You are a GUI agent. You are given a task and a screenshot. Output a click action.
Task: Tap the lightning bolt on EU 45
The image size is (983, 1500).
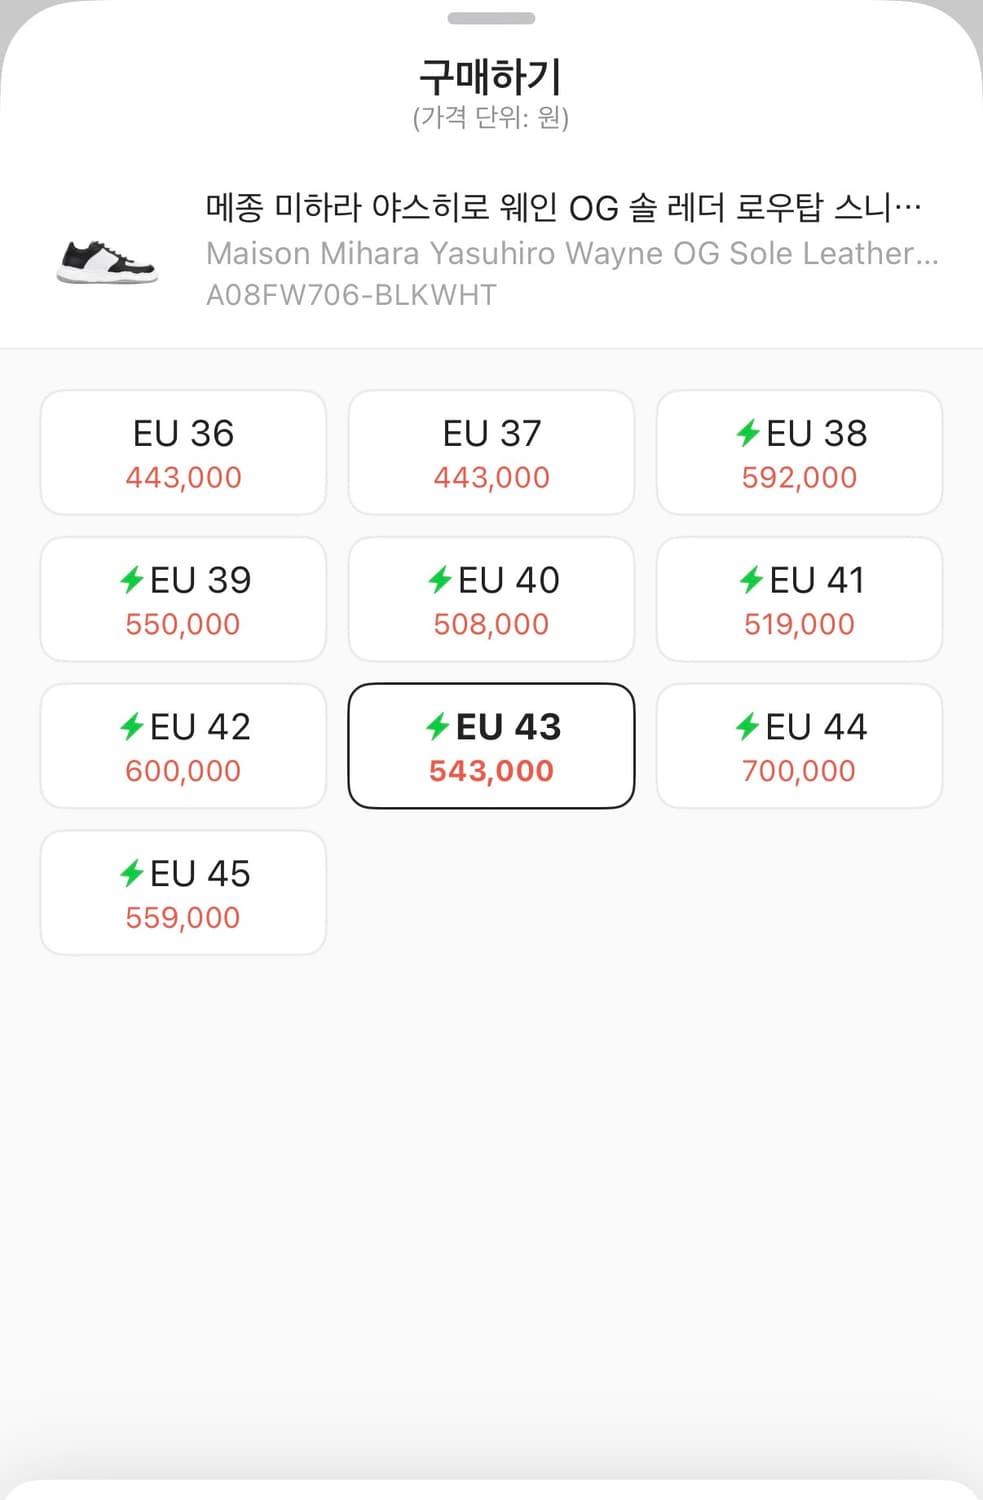point(132,874)
